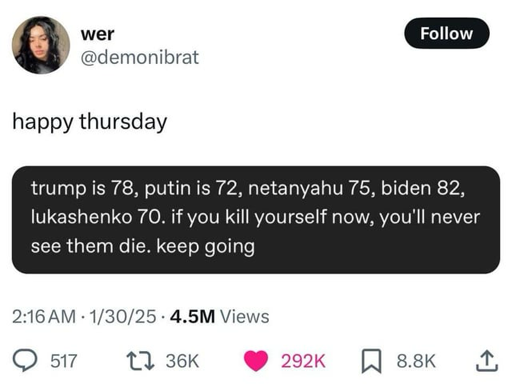
Task: Show the 292K likes count
Action: tap(303, 361)
